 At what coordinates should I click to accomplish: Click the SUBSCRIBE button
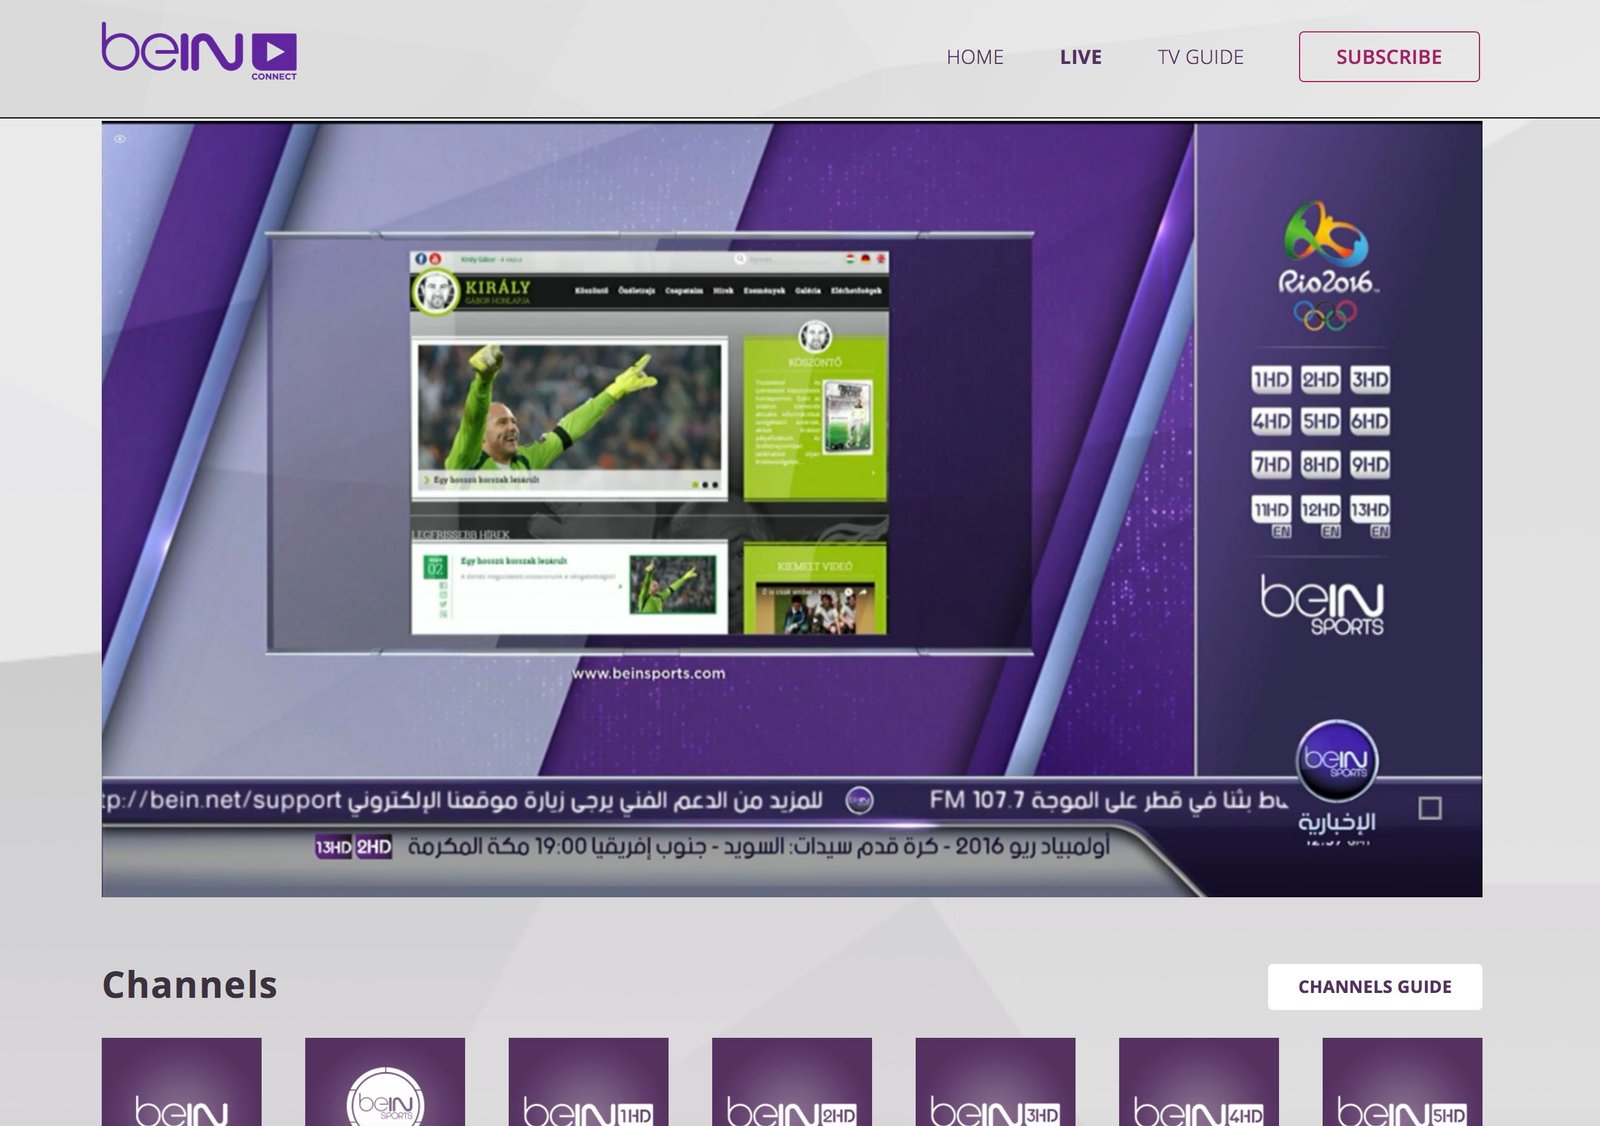pos(1389,57)
